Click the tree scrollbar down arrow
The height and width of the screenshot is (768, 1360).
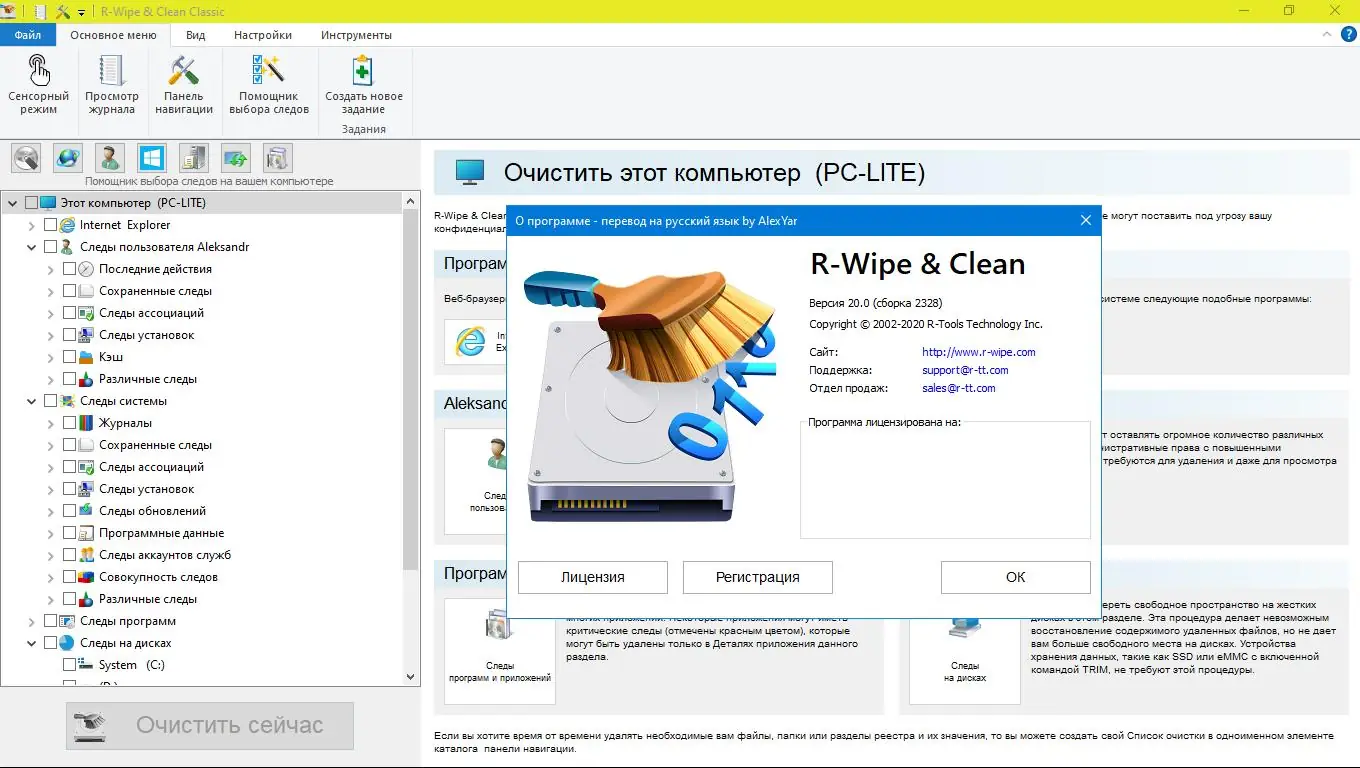point(411,677)
